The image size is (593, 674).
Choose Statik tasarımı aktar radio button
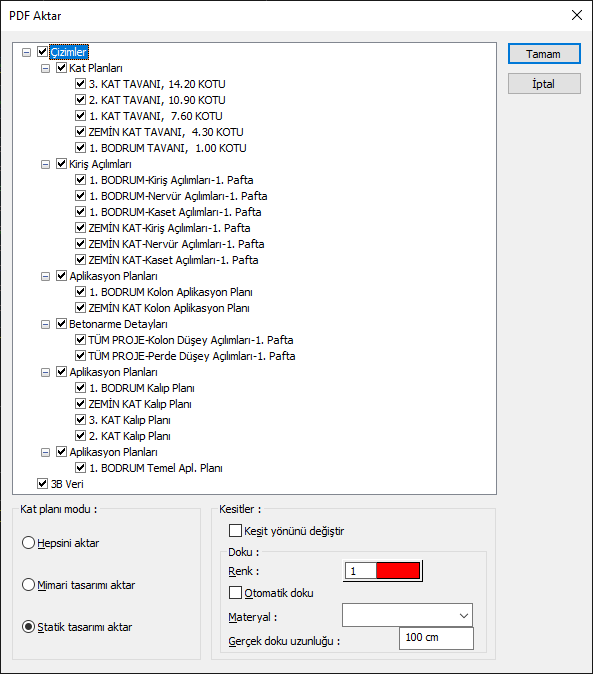pyautogui.click(x=28, y=627)
